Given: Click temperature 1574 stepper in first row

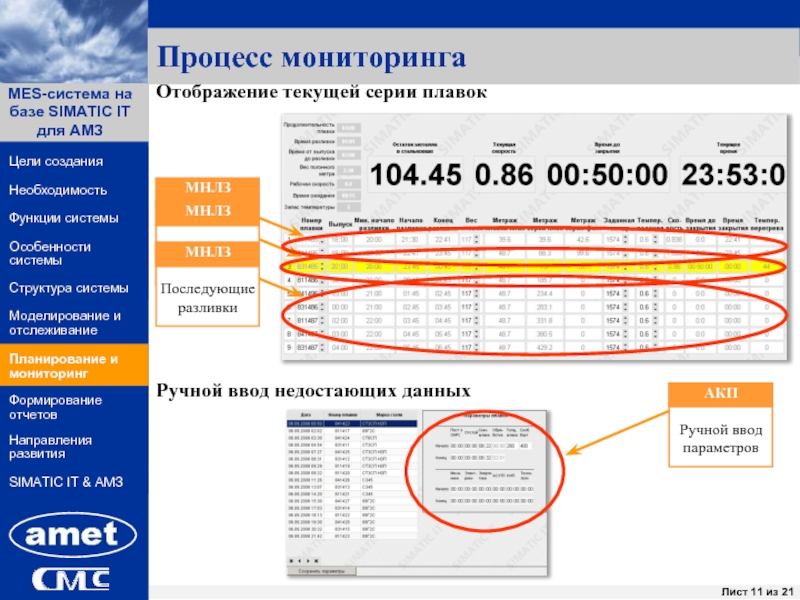Looking at the screenshot, I should 625,239.
